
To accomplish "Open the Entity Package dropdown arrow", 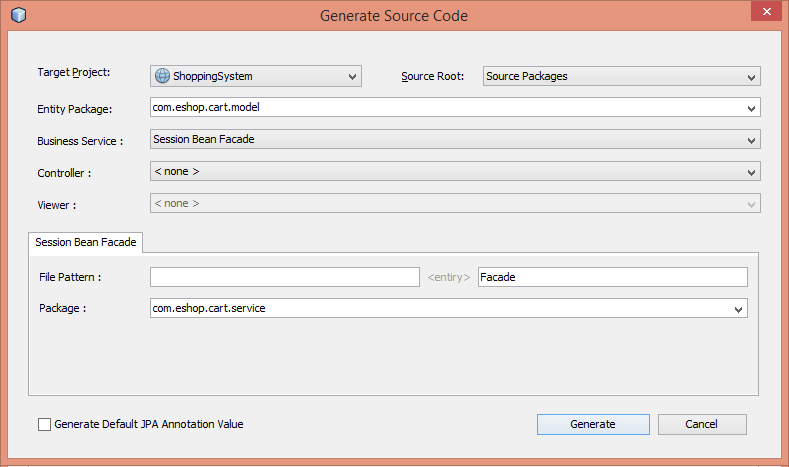I will pyautogui.click(x=751, y=108).
